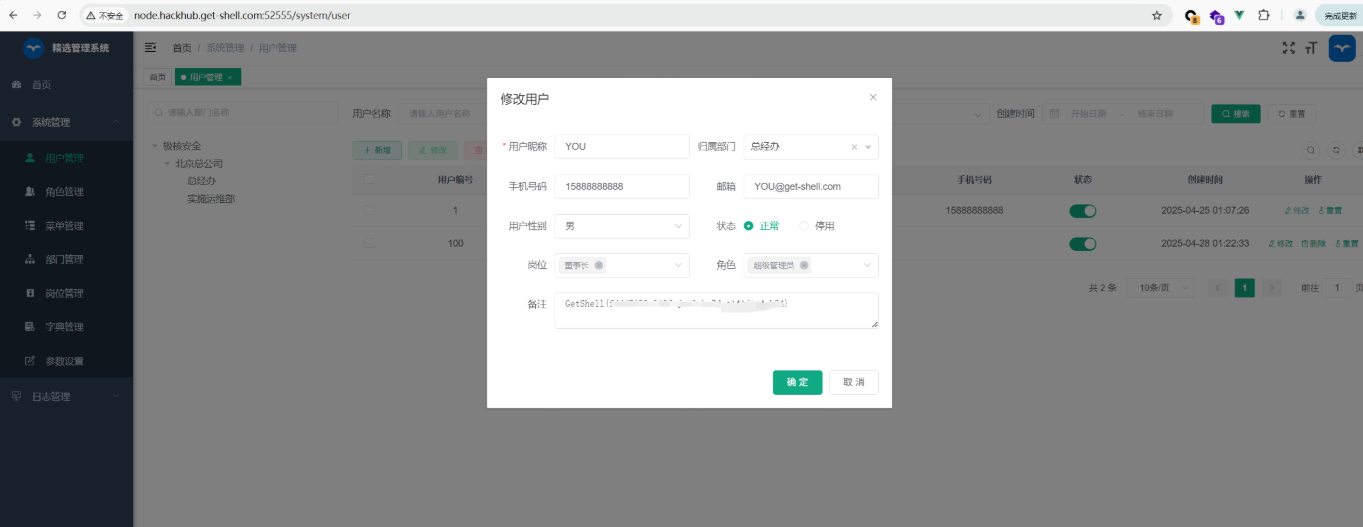
Task: Click the font size icon in header
Action: pyautogui.click(x=1311, y=48)
